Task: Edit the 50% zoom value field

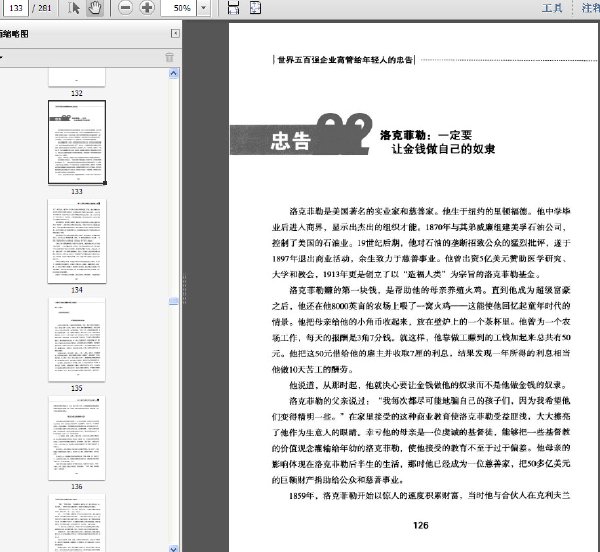Action: click(x=179, y=8)
